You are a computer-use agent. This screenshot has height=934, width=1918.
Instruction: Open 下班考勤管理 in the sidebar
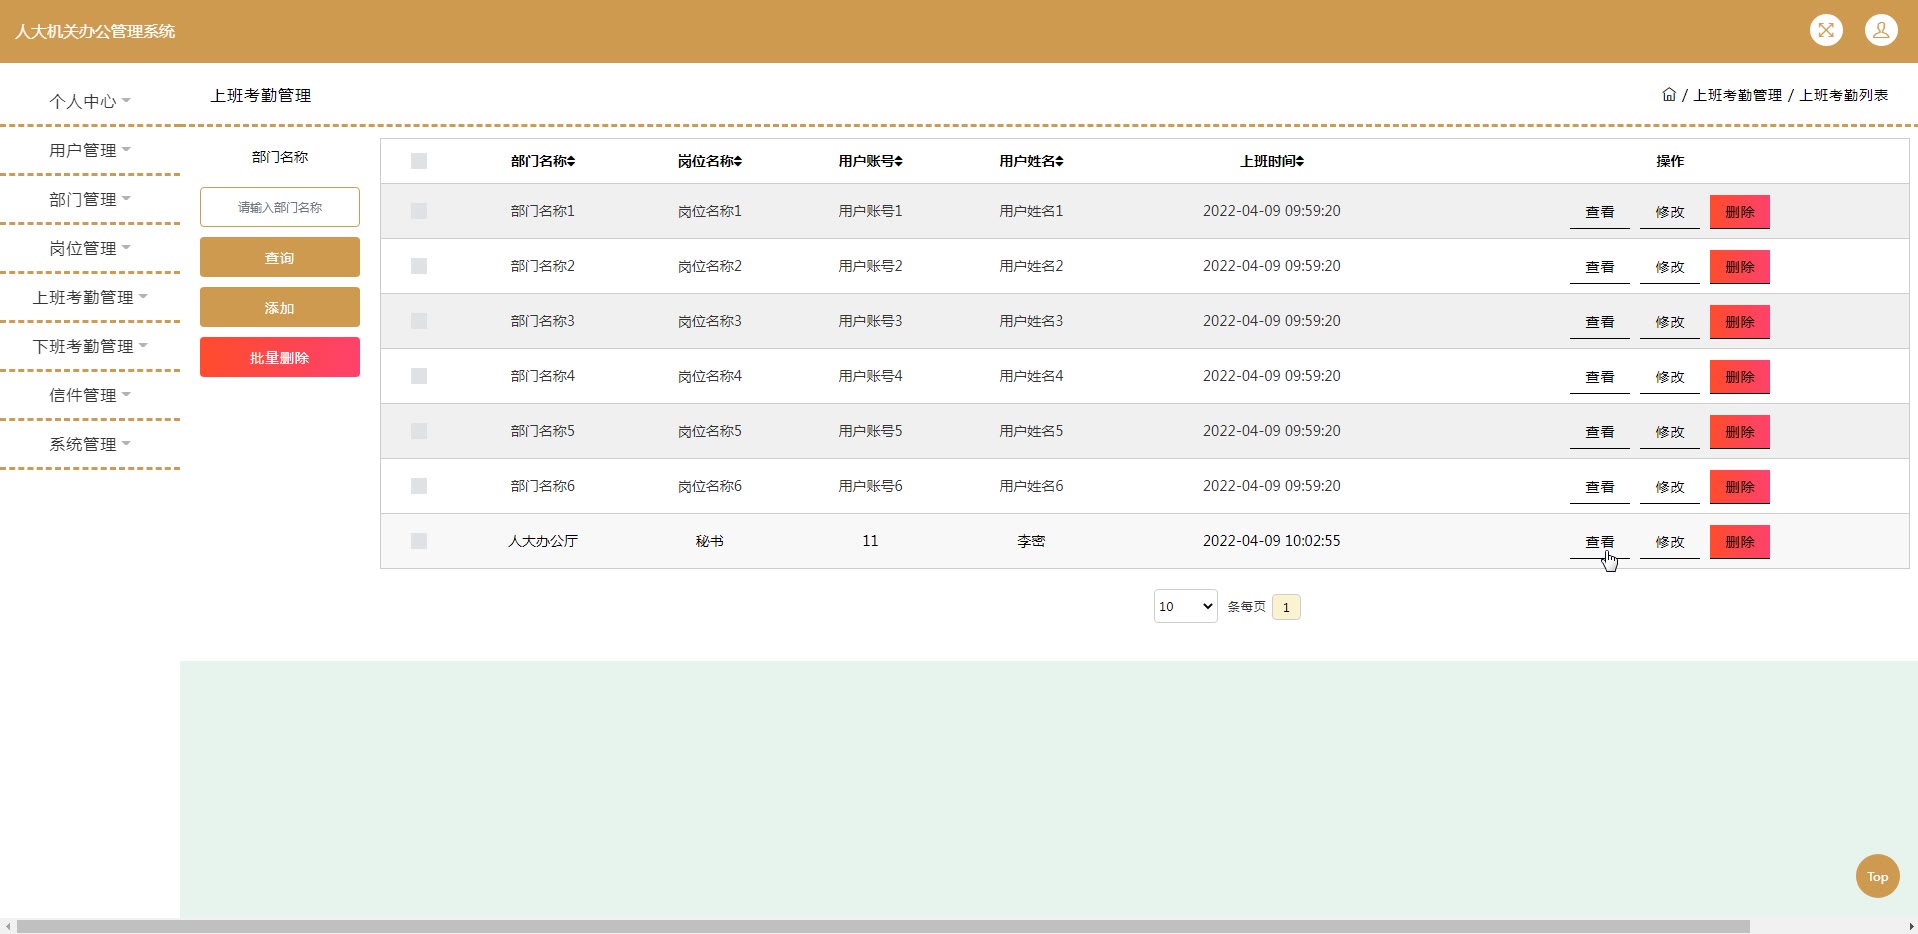[90, 346]
